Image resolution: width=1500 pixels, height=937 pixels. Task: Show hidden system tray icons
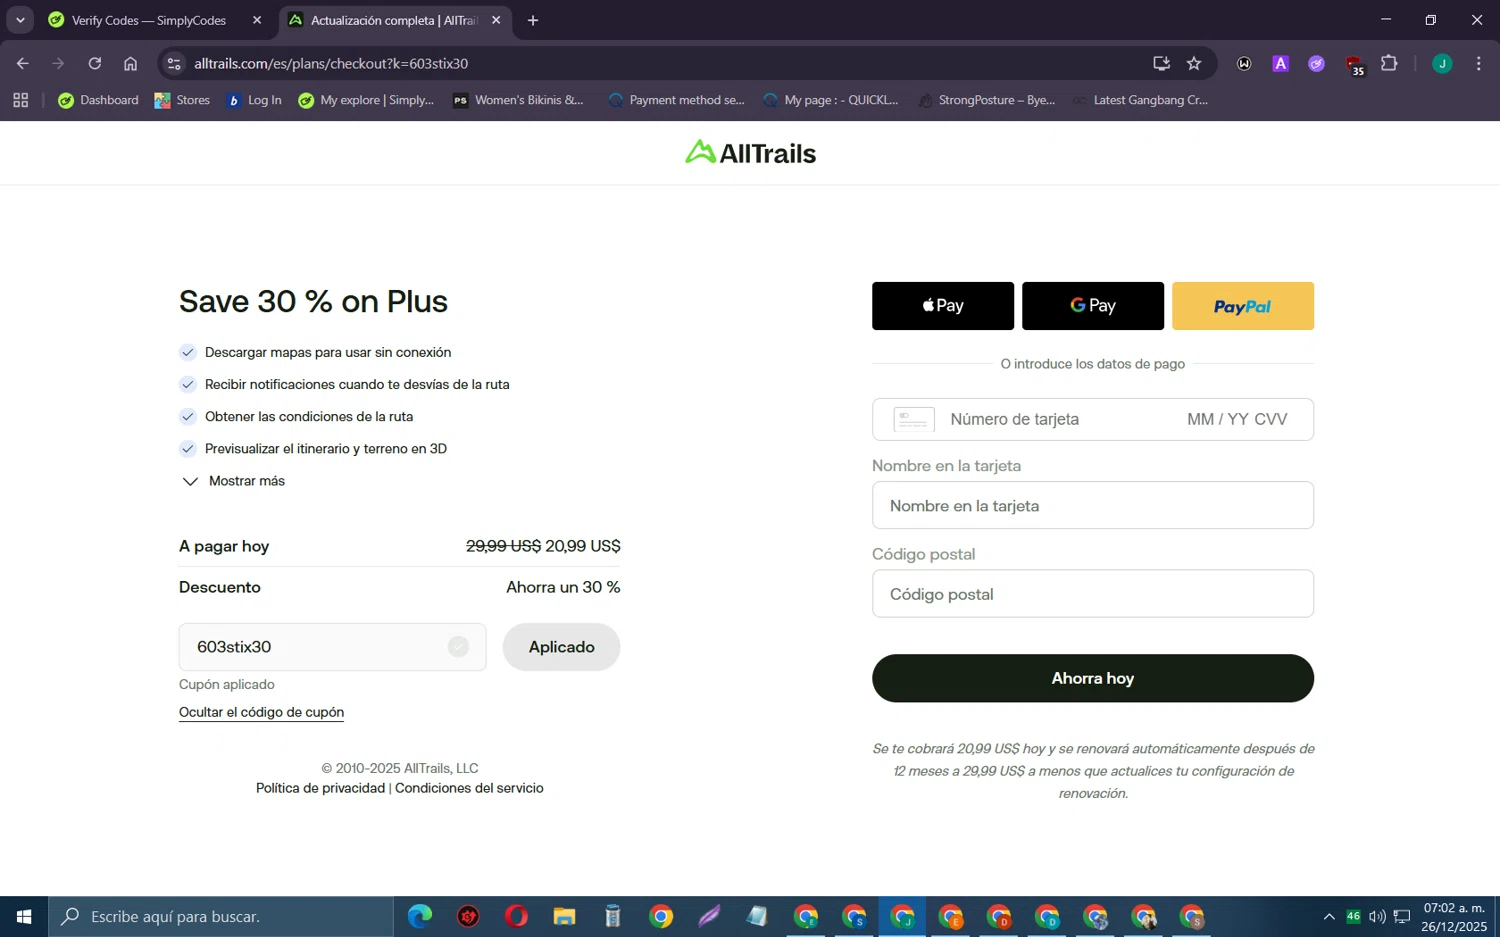[x=1329, y=916]
